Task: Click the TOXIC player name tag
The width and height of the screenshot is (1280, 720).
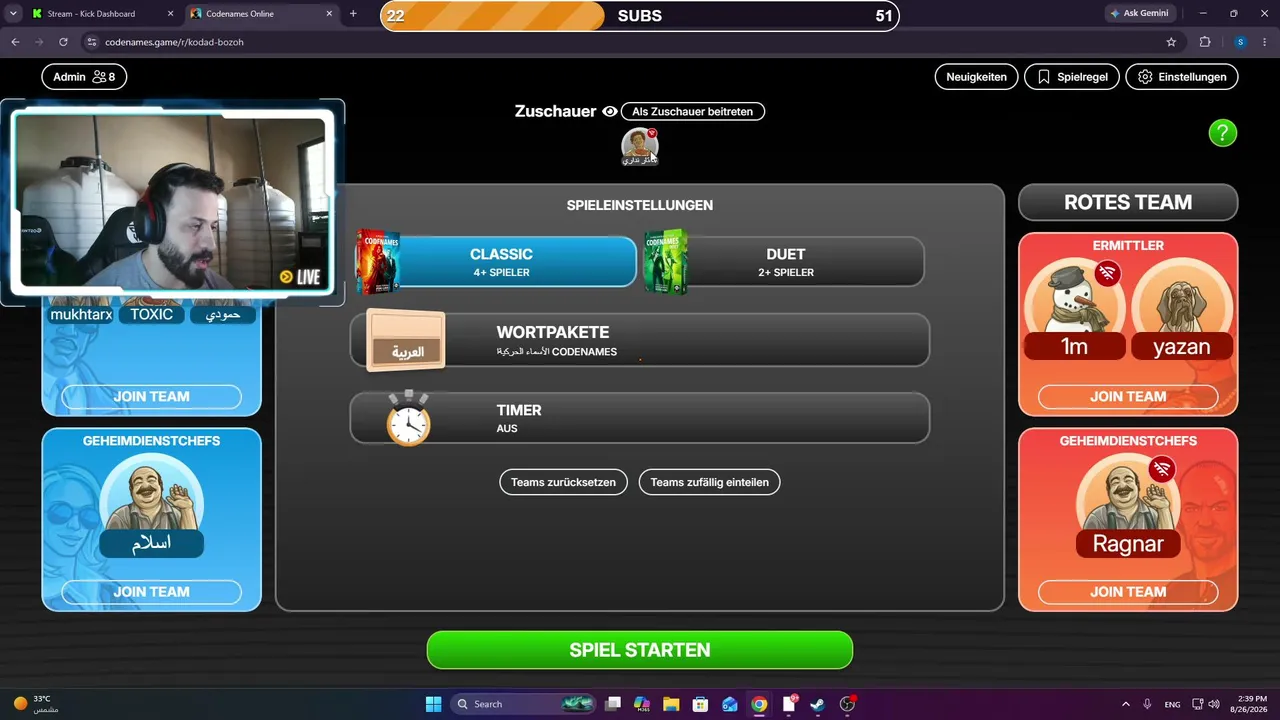Action: coord(151,314)
